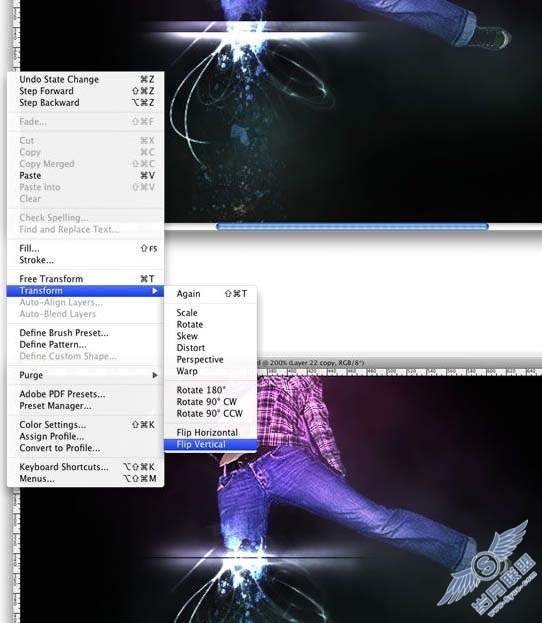Select Rotate 90° CW
The height and width of the screenshot is (623, 542).
click(210, 402)
